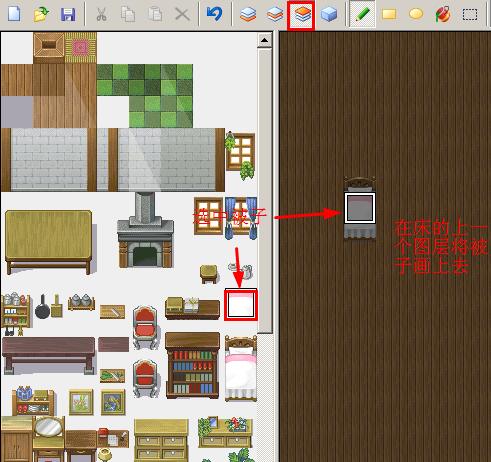Click the Paste clipboard icon
The image size is (491, 462).
(x=155, y=14)
